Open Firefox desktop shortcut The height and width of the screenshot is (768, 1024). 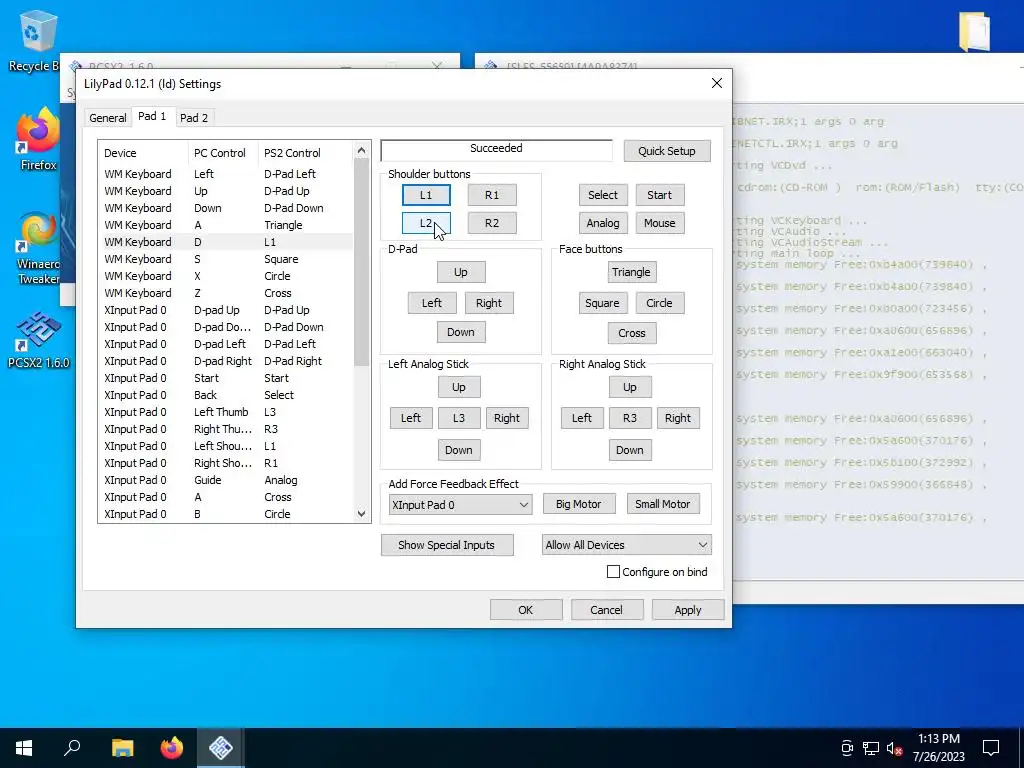tap(38, 140)
